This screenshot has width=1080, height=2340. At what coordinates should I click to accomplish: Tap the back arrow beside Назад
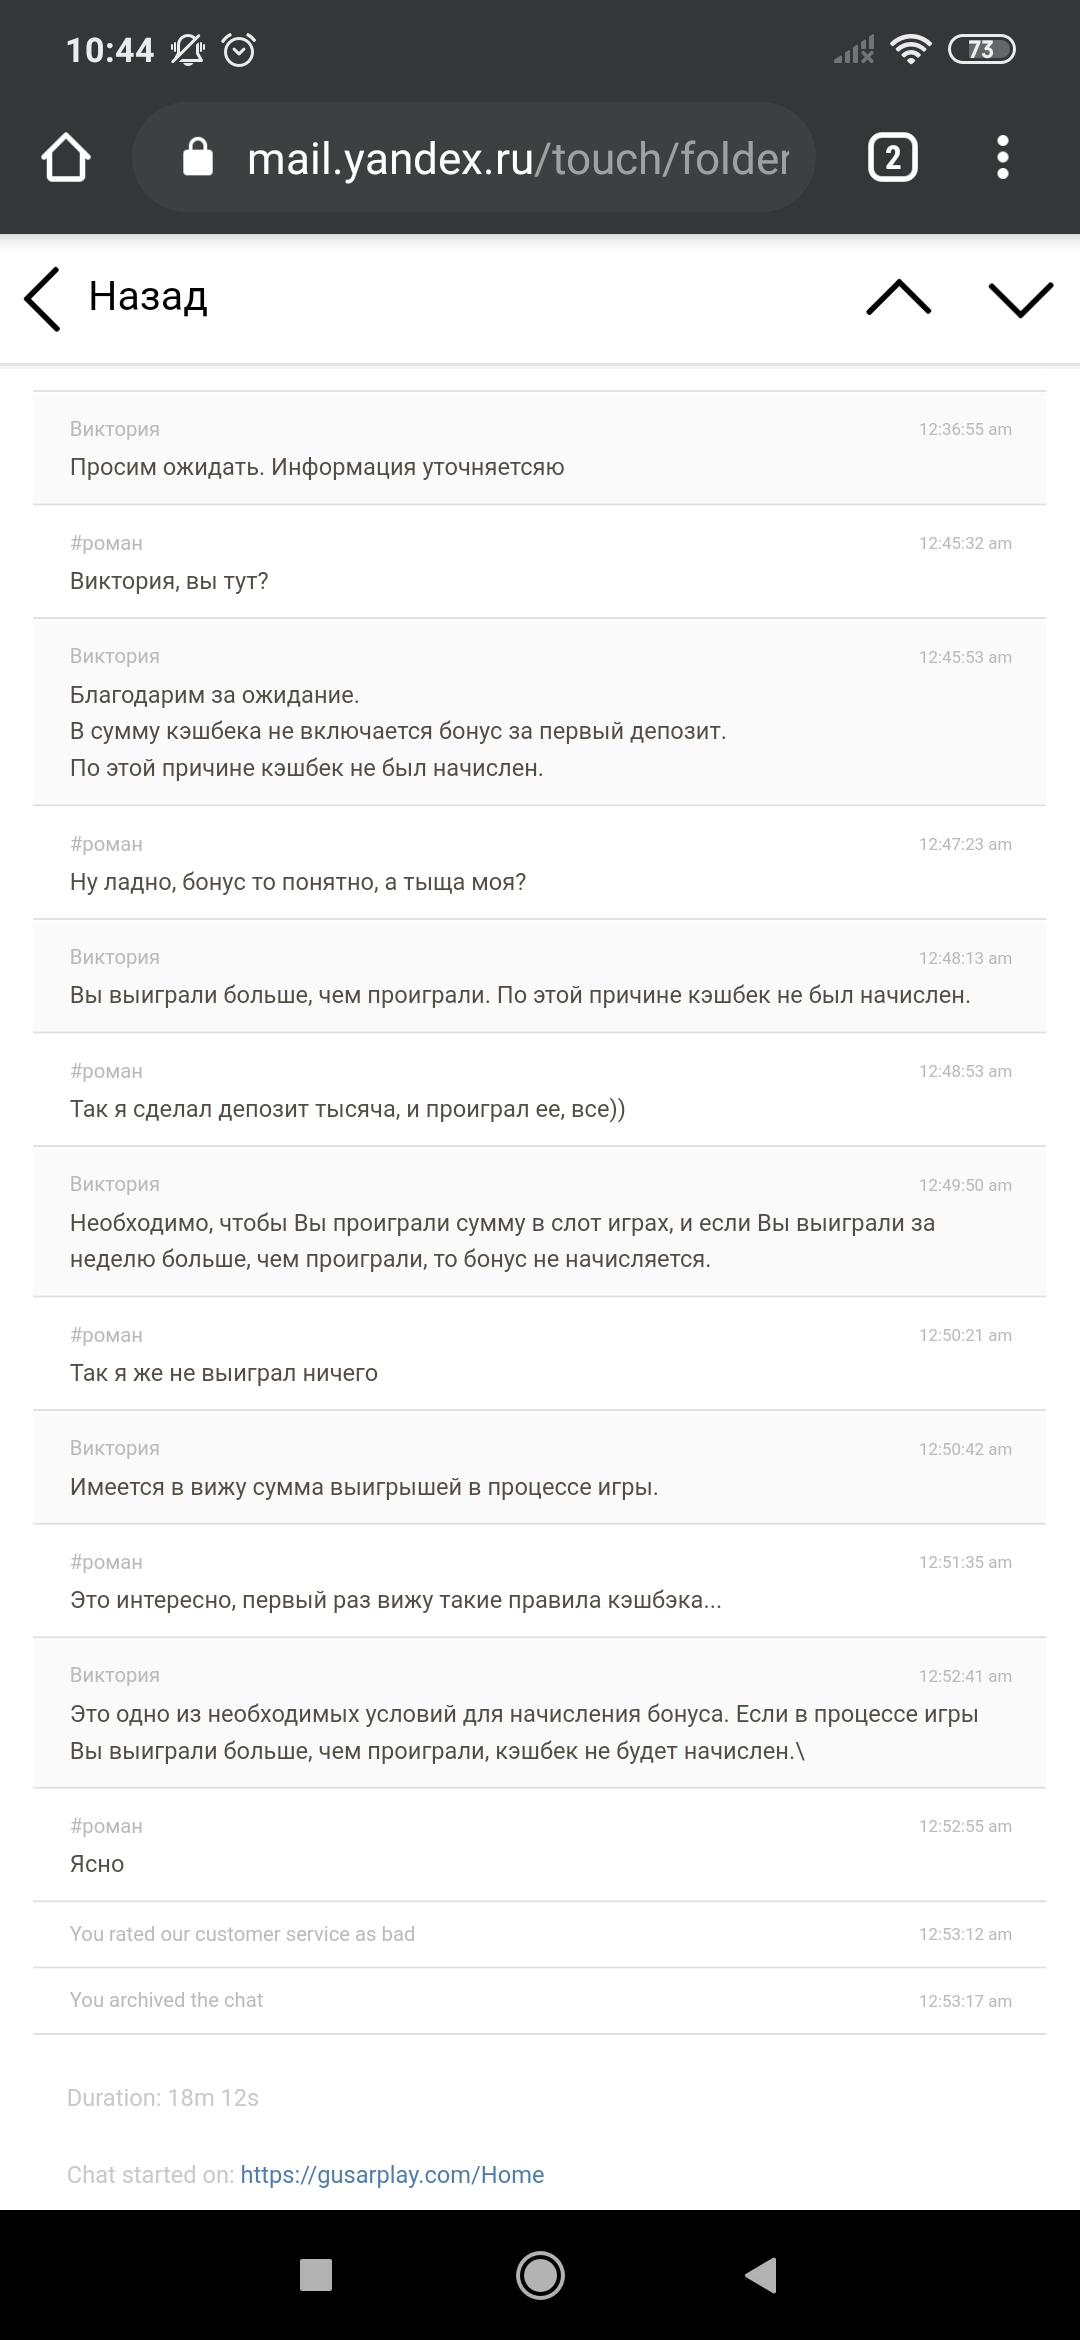coord(43,298)
